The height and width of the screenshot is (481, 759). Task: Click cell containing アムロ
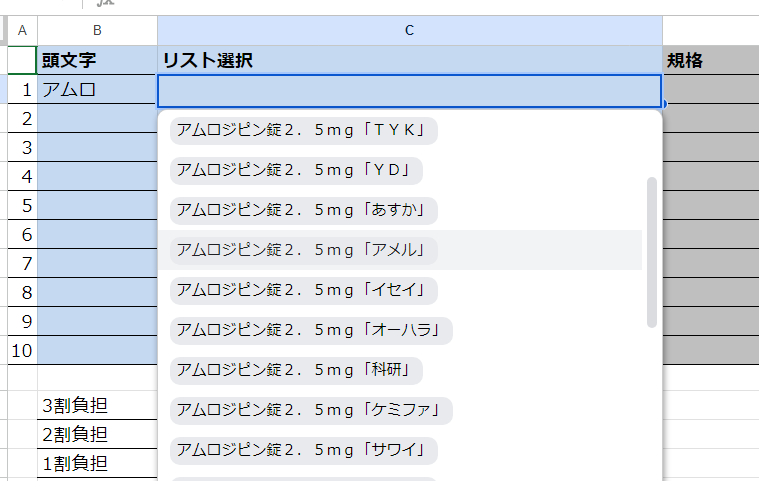coord(97,90)
